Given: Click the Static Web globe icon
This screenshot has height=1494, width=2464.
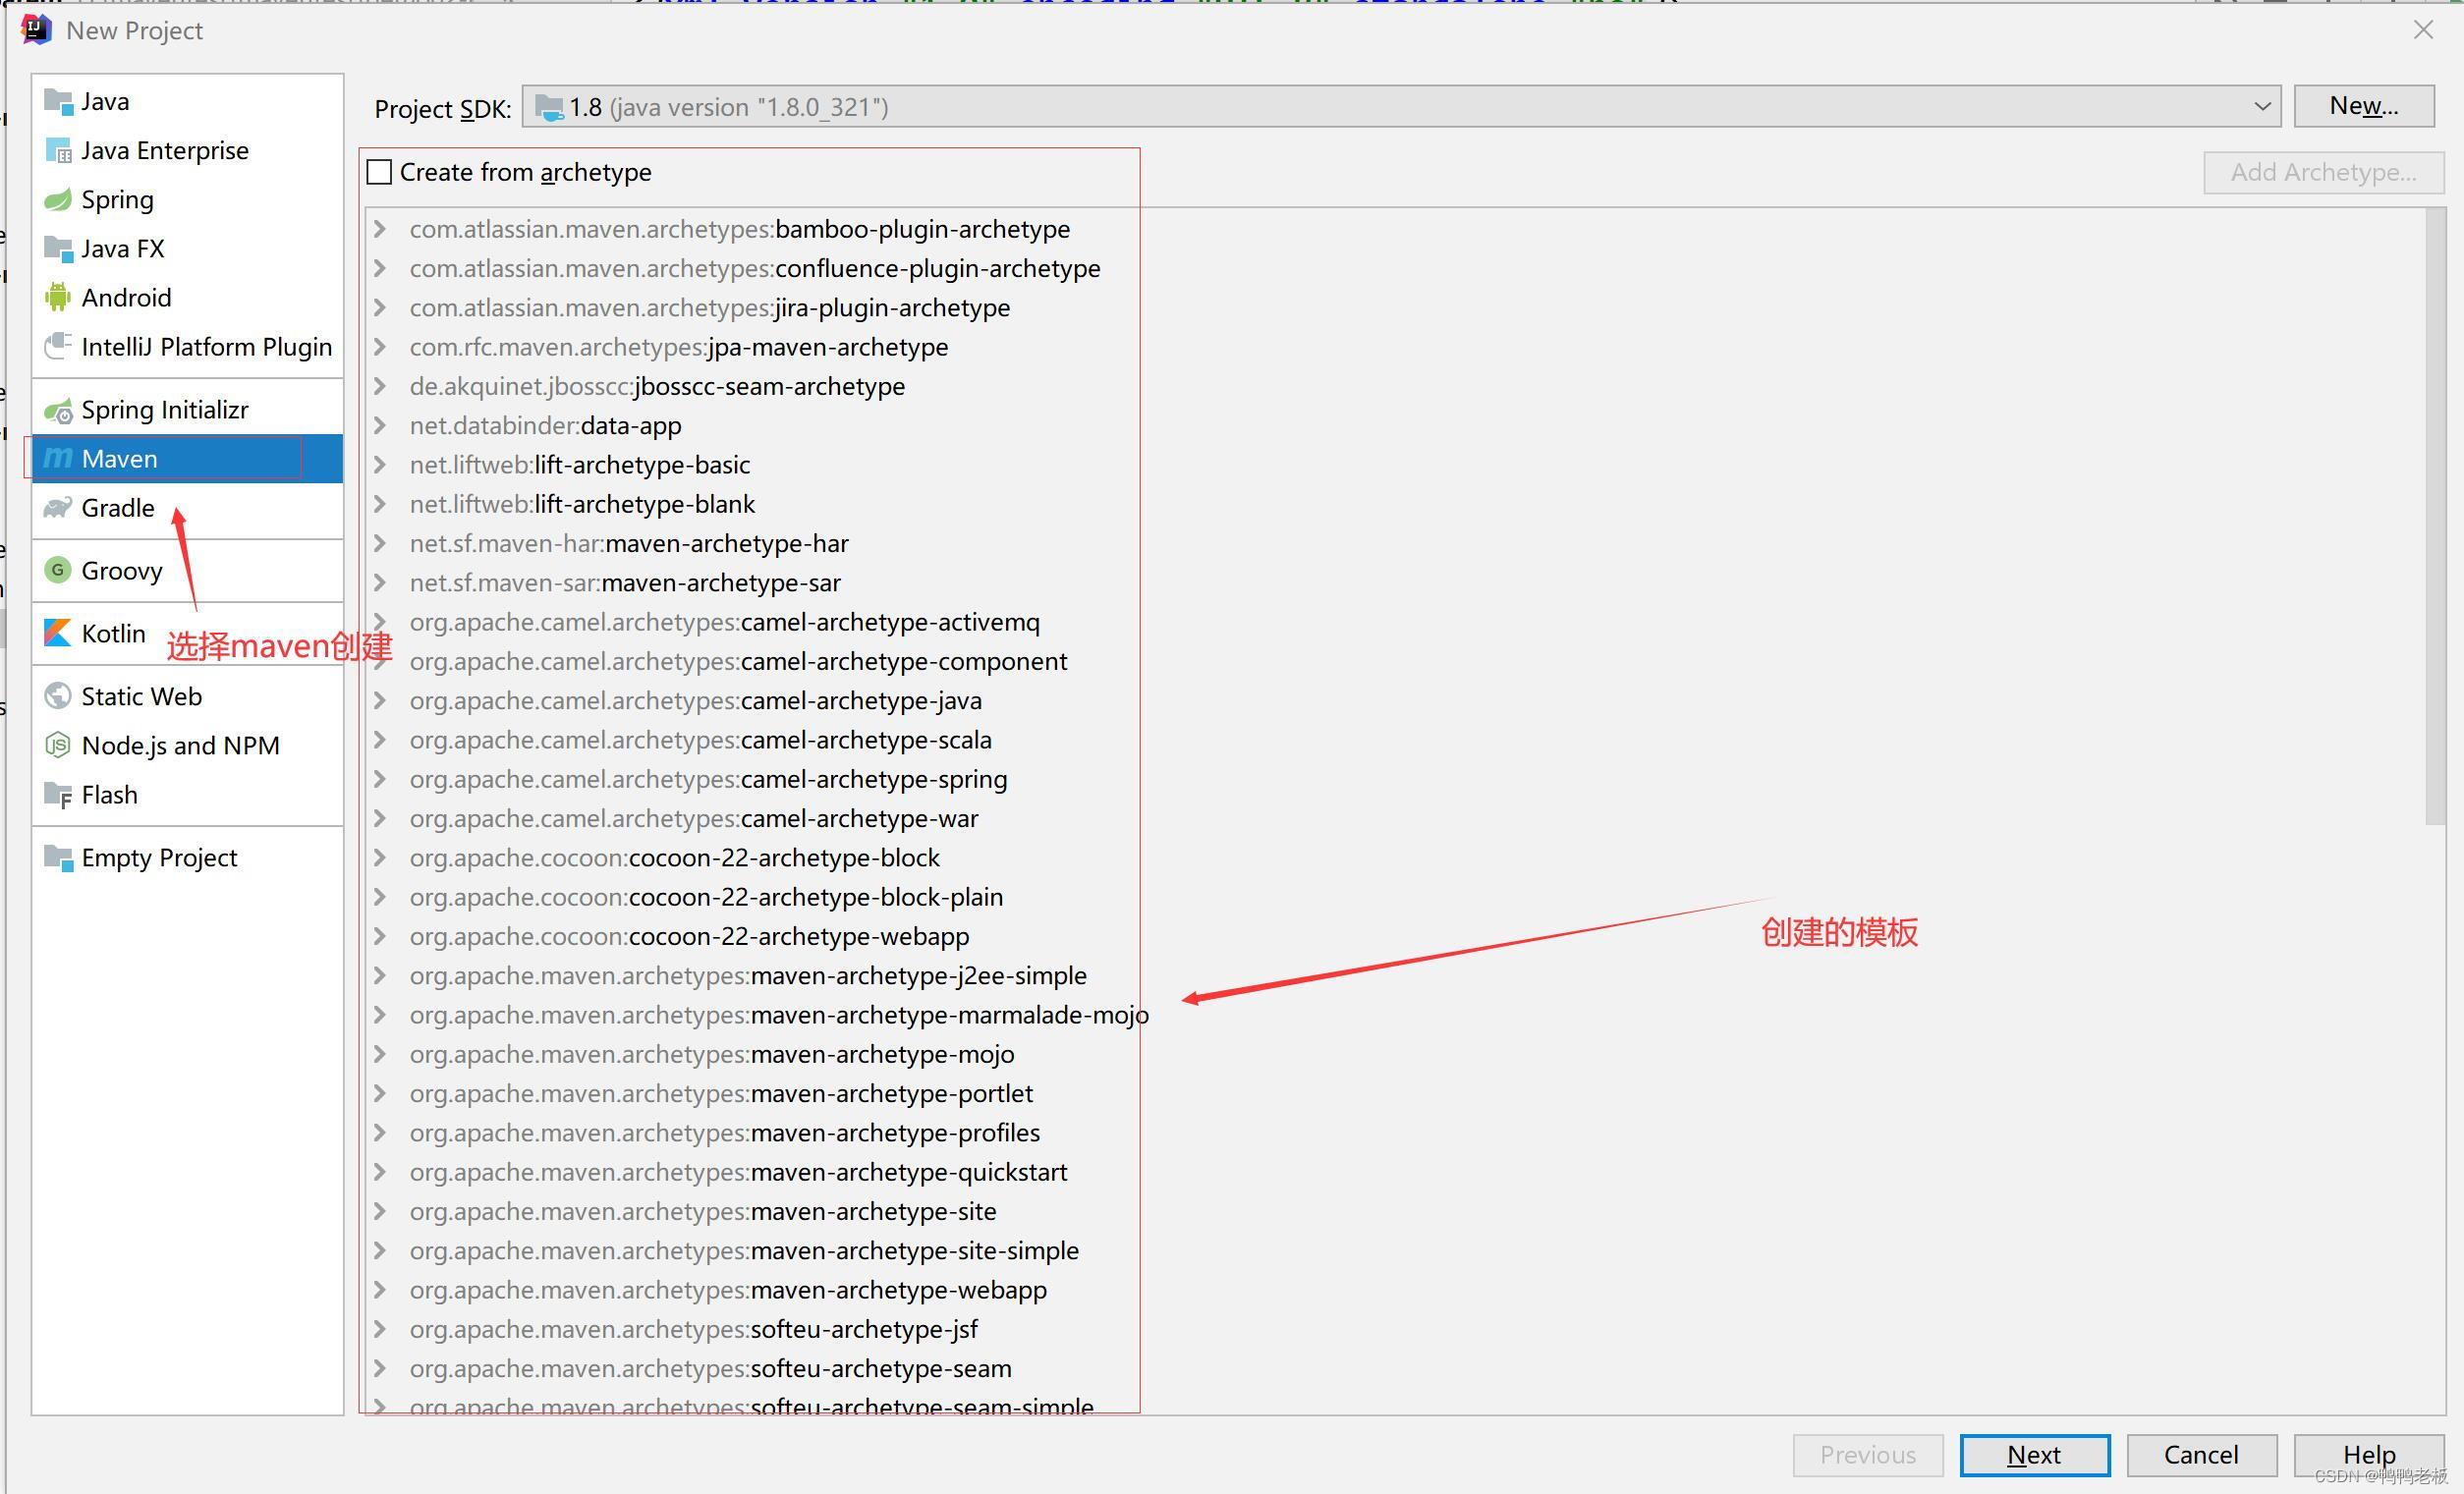Looking at the screenshot, I should pyautogui.click(x=58, y=697).
